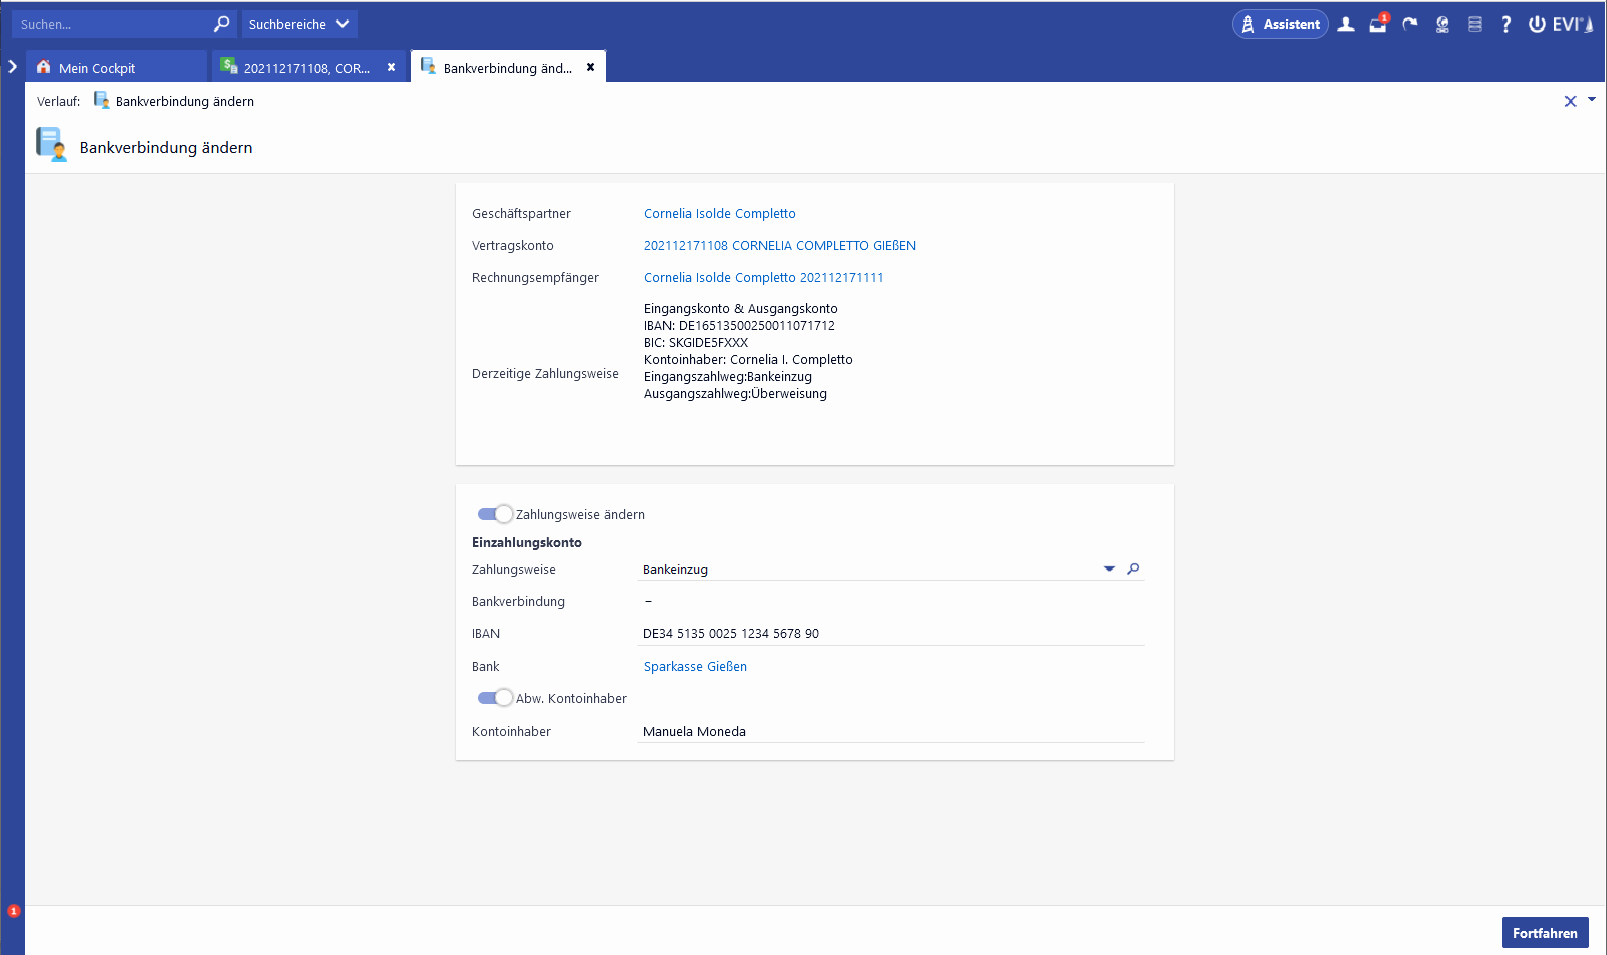The width and height of the screenshot is (1607, 955).
Task: Click the Fortfahren button
Action: pos(1544,933)
